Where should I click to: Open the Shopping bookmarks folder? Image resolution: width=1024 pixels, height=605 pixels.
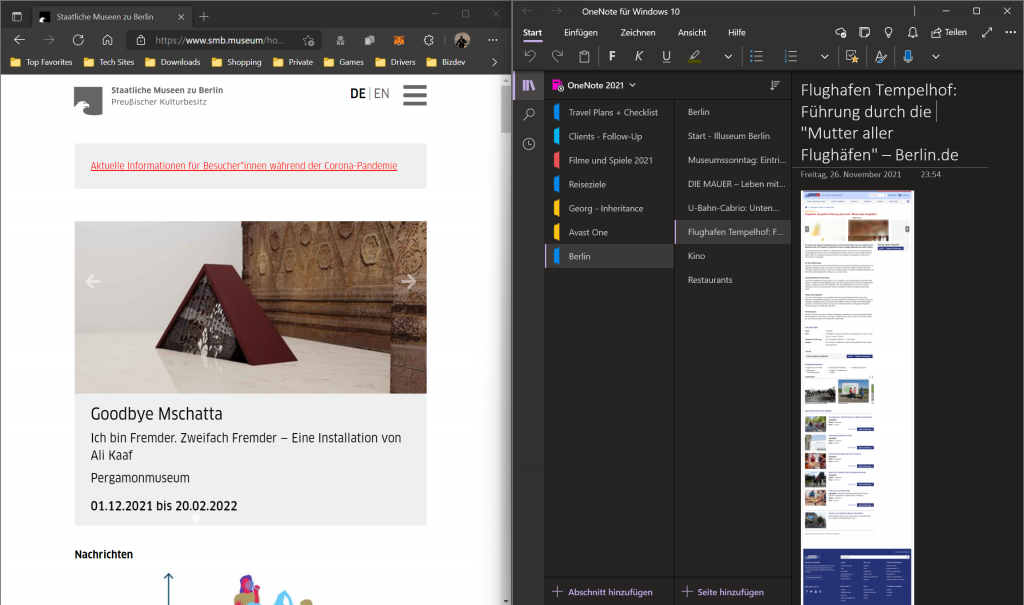tap(236, 62)
